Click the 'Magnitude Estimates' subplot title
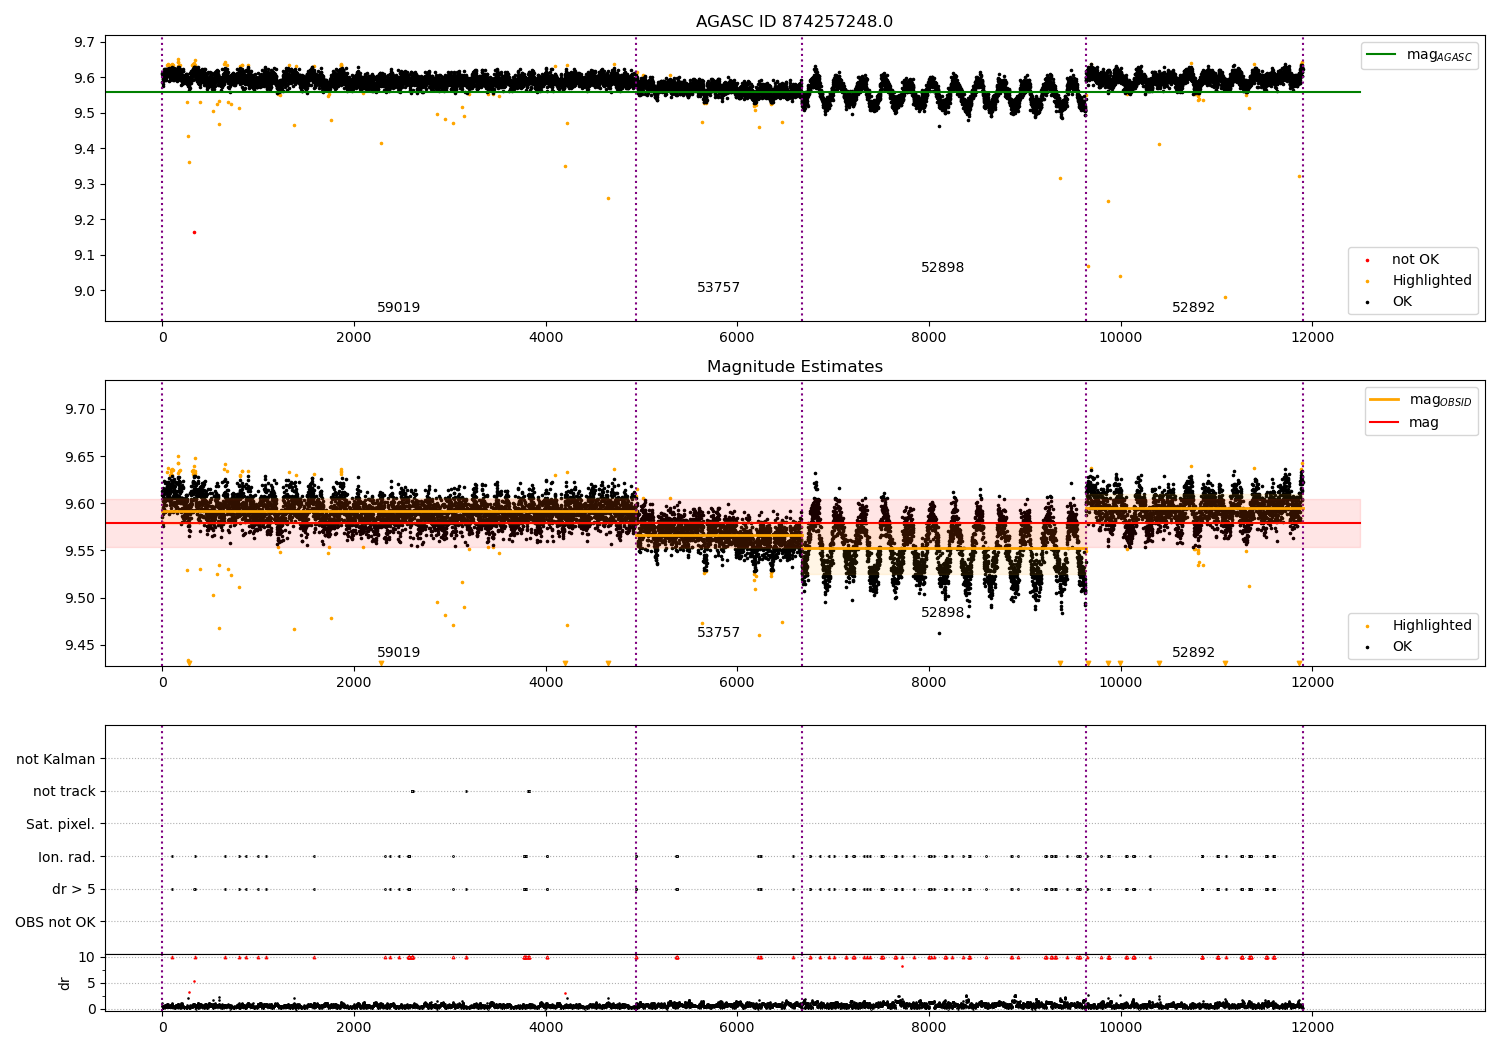The image size is (1500, 1050). (x=794, y=367)
